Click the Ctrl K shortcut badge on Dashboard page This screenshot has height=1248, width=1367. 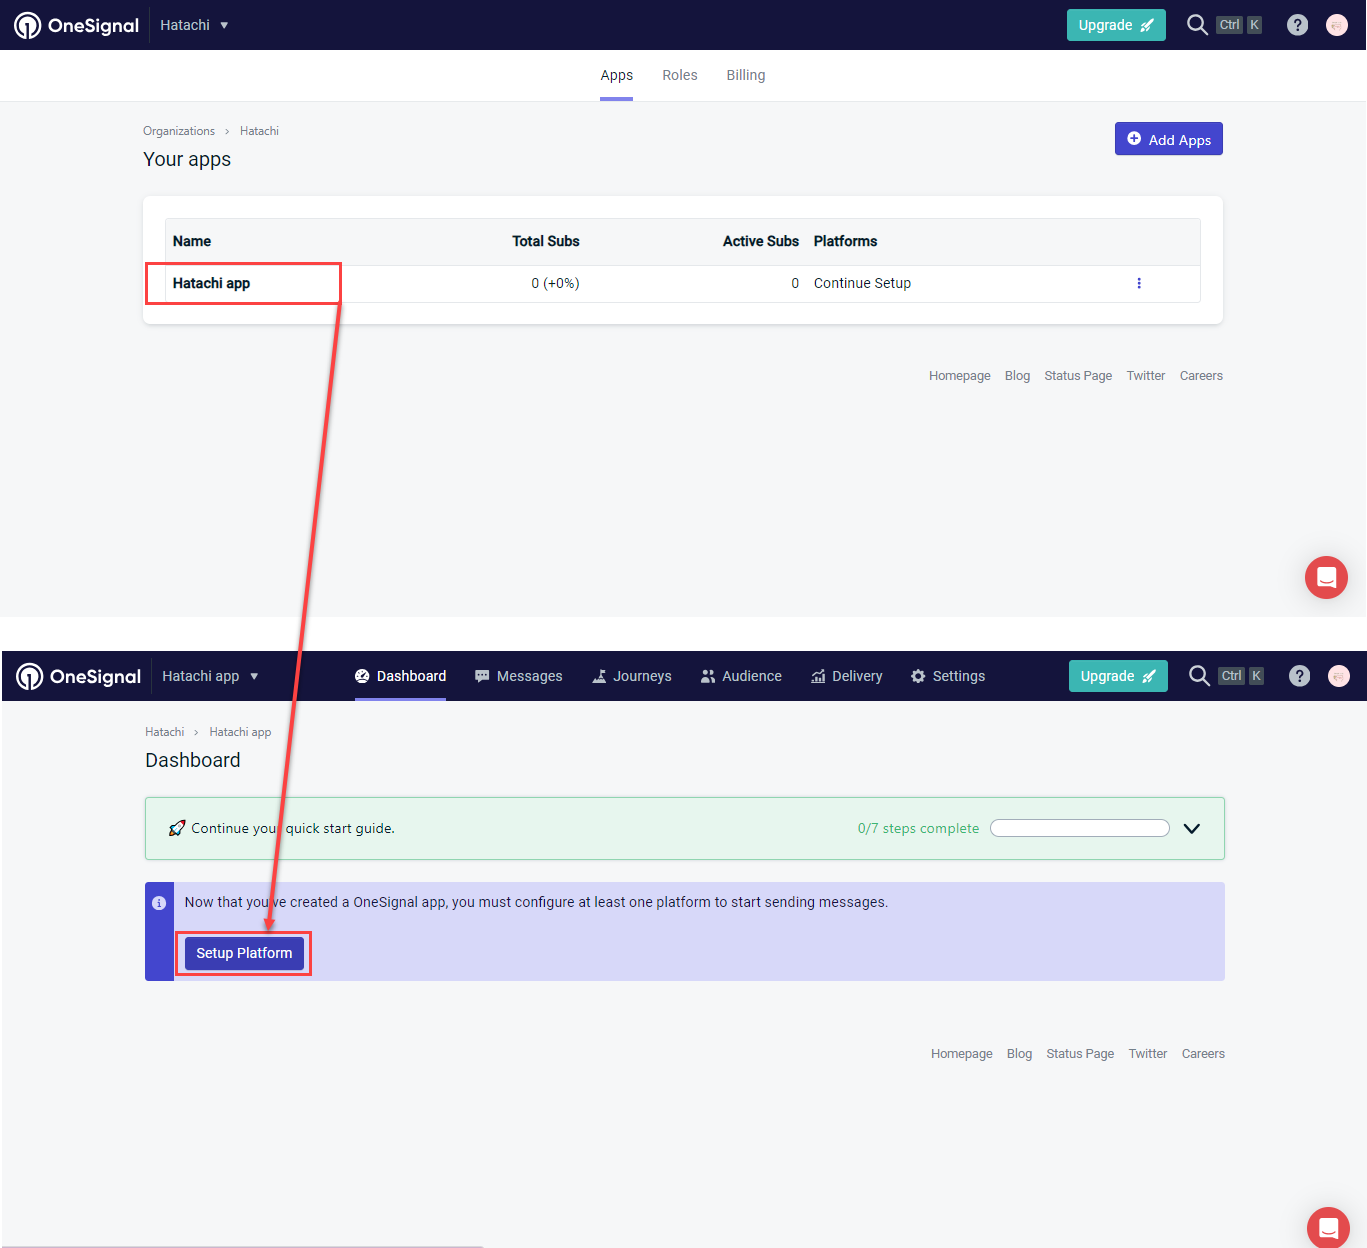click(1242, 676)
